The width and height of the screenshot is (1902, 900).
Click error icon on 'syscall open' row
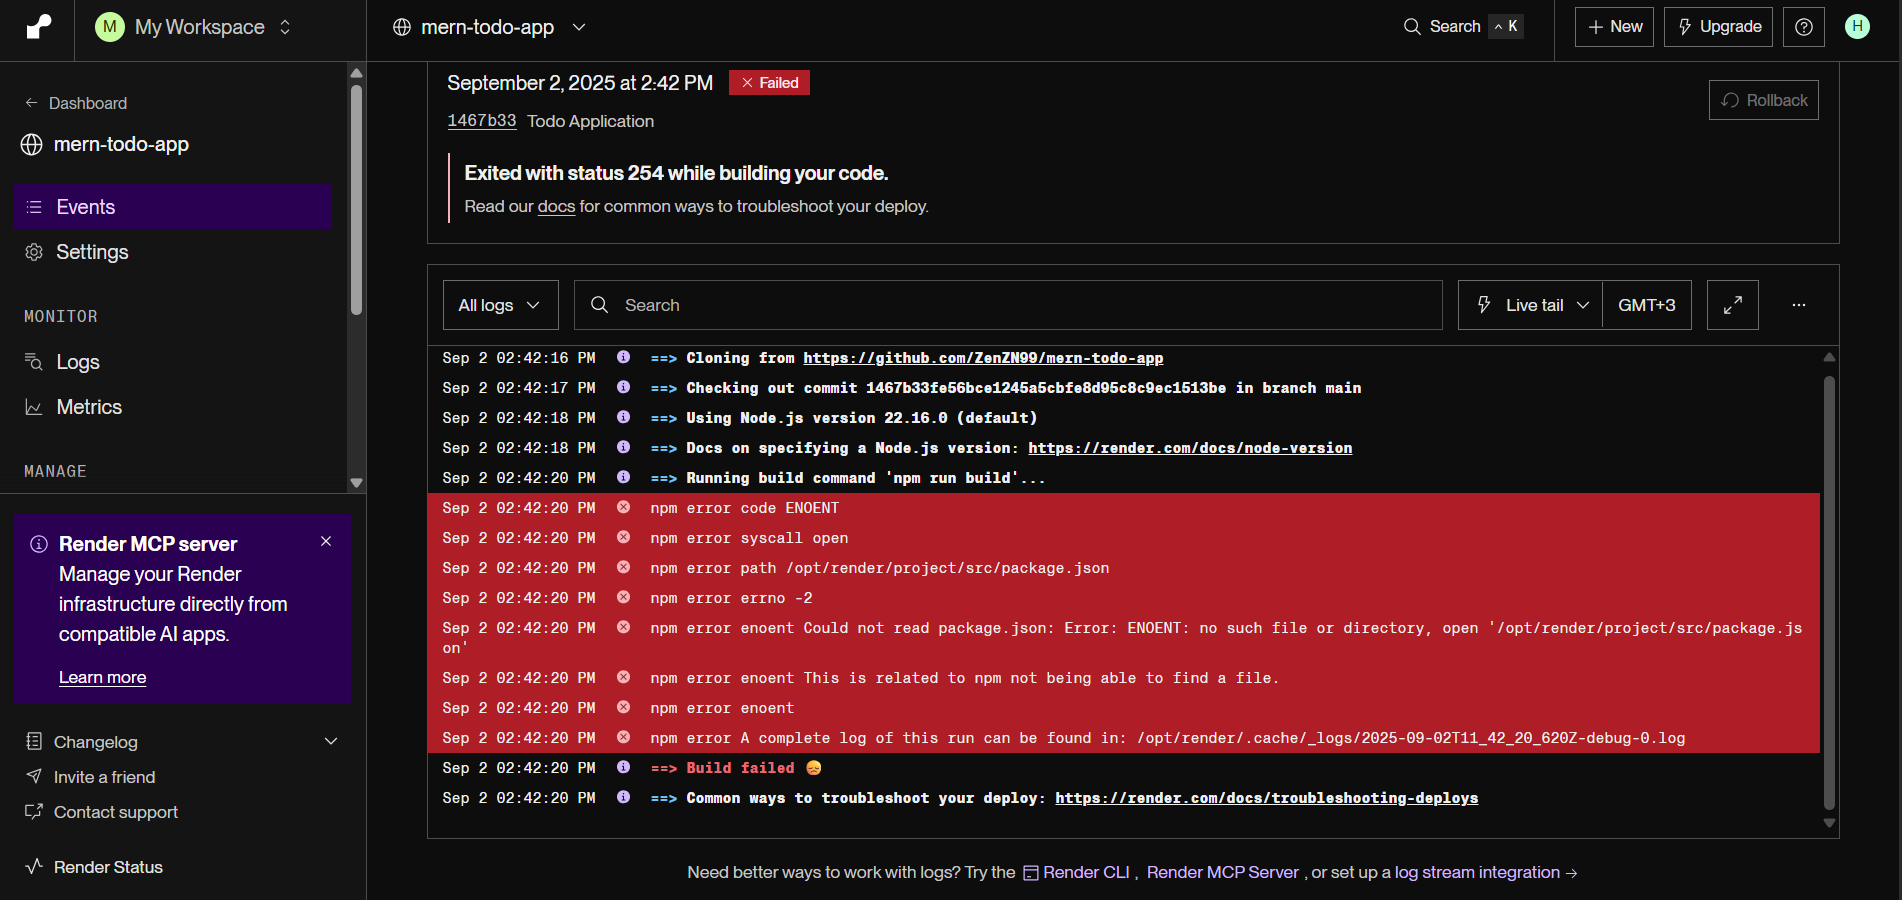pos(623,537)
